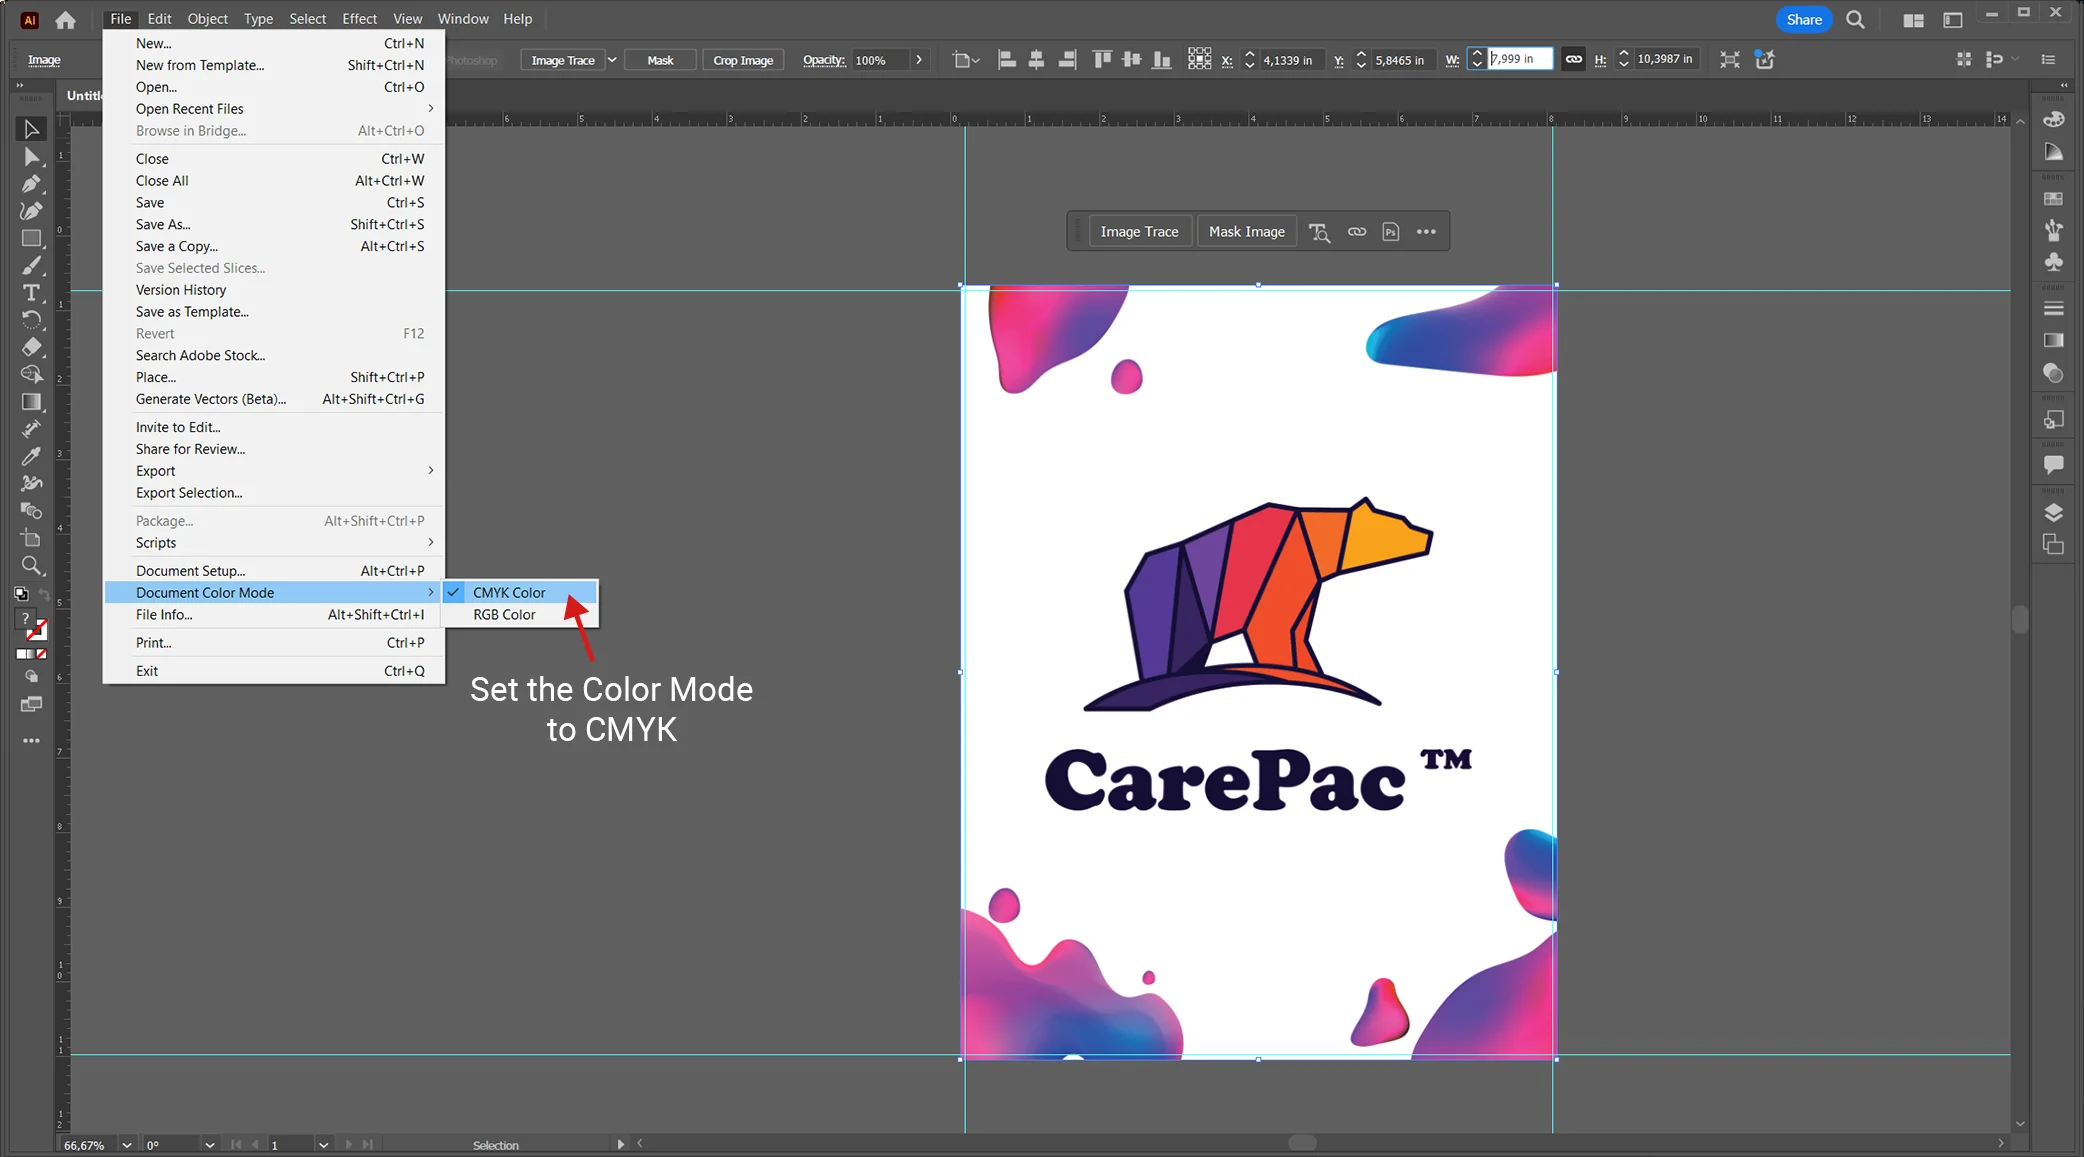The width and height of the screenshot is (2084, 1157).
Task: Open the Color panel
Action: [2055, 121]
